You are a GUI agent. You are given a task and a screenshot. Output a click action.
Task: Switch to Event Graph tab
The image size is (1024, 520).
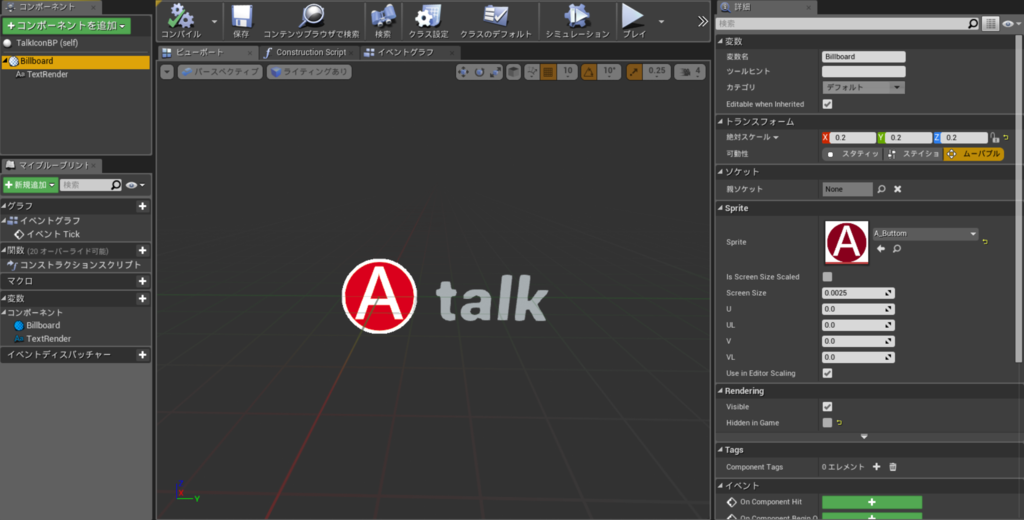click(410, 52)
